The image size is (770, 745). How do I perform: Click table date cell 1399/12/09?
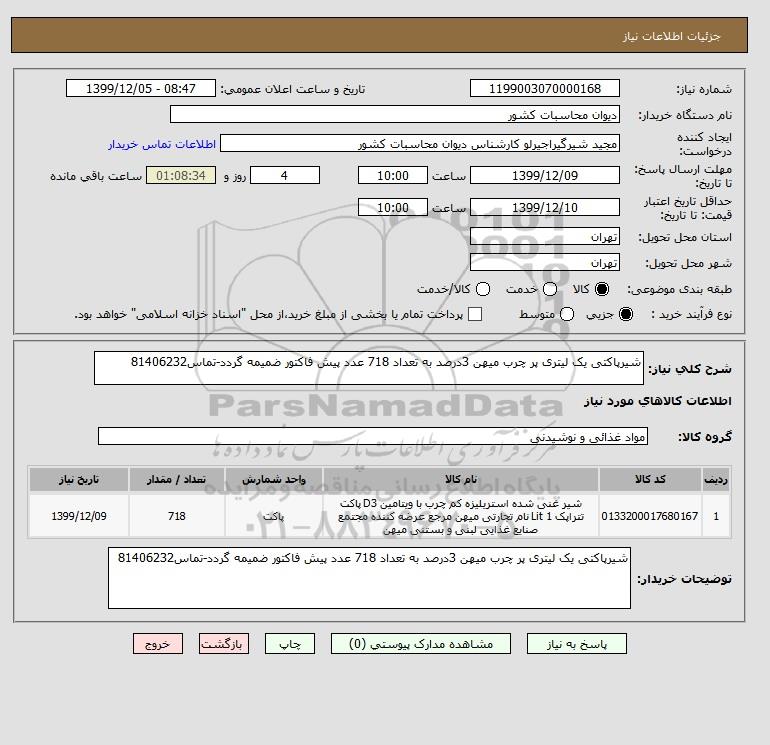[79, 516]
